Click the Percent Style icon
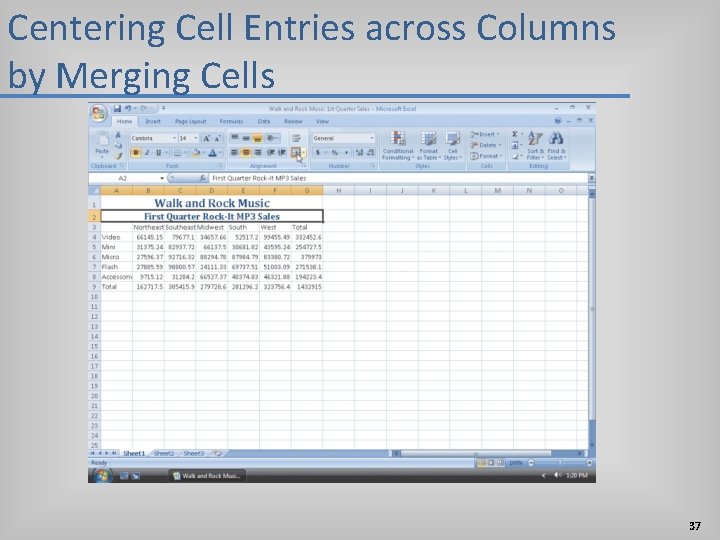This screenshot has height=540, width=720. [x=335, y=152]
